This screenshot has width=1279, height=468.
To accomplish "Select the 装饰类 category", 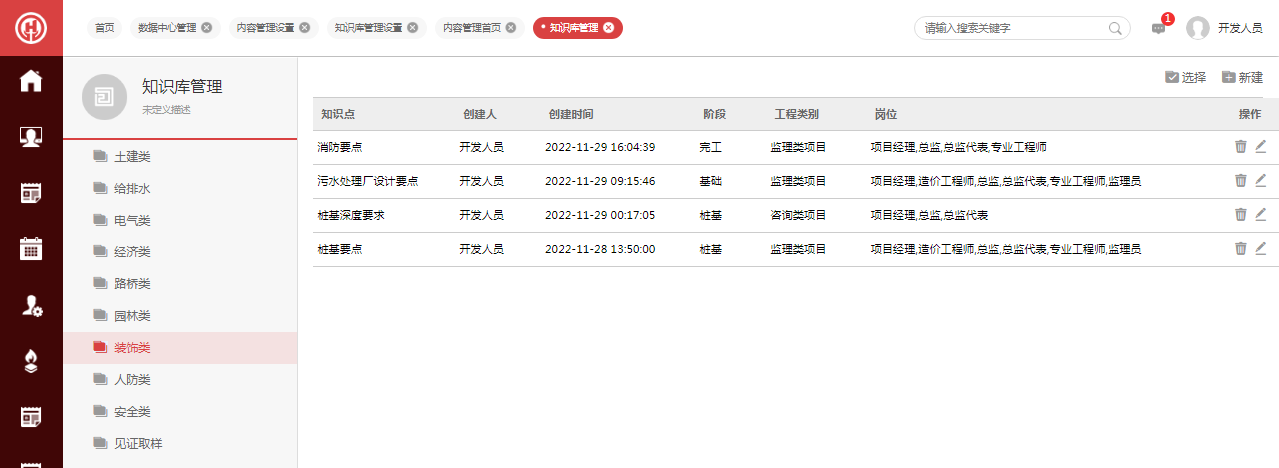I will tap(180, 348).
